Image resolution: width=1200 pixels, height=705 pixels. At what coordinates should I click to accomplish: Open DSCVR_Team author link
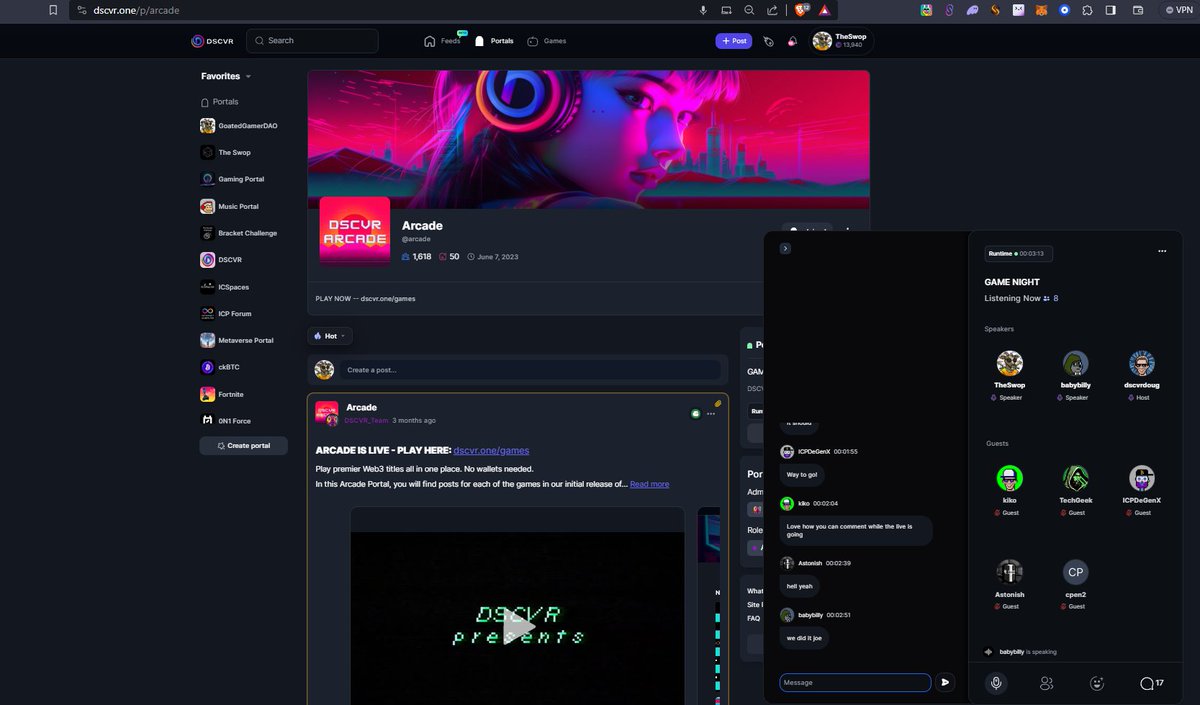point(366,421)
